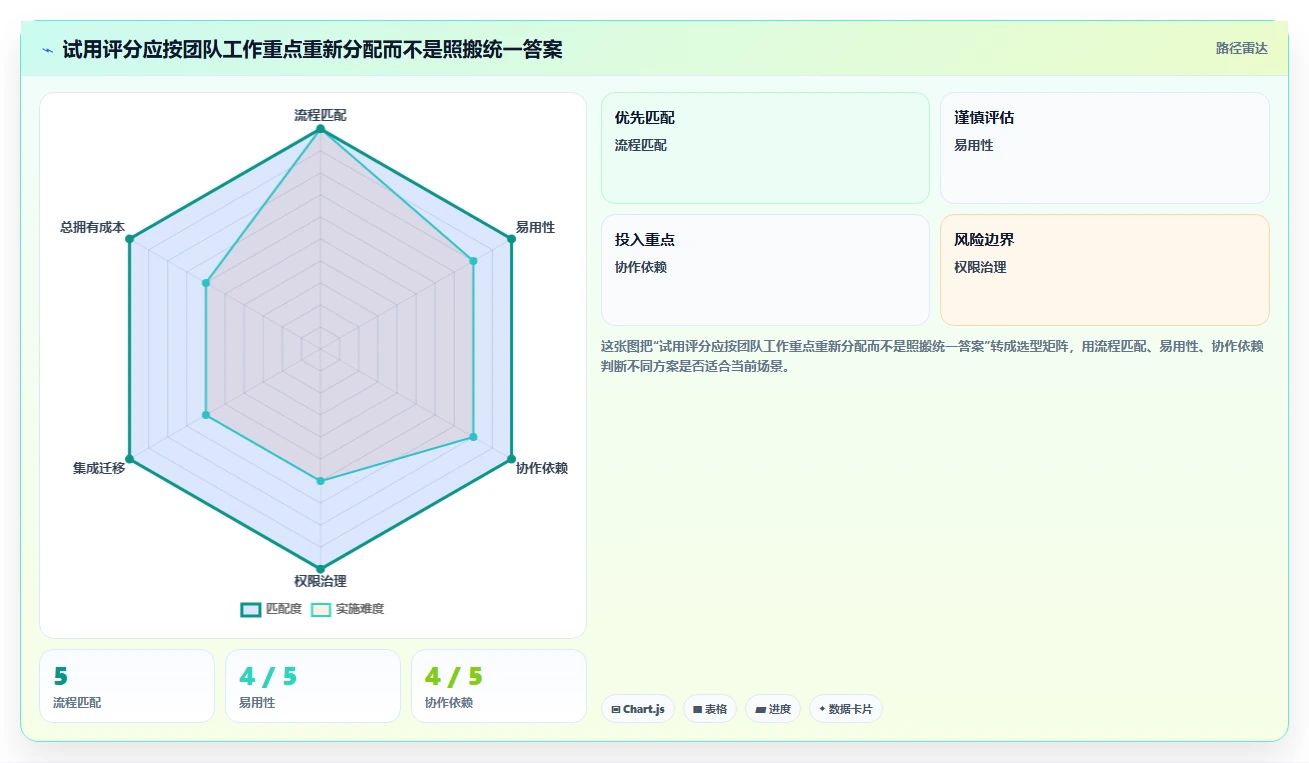Image resolution: width=1309 pixels, height=763 pixels.
Task: Click the 5 流程匹配 stat card
Action: [x=127, y=686]
